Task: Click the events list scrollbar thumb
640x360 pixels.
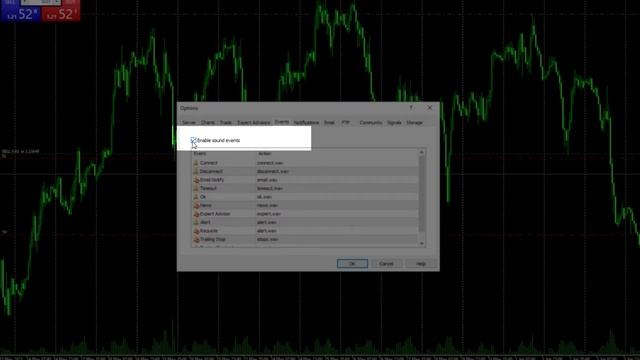Action: click(x=422, y=194)
